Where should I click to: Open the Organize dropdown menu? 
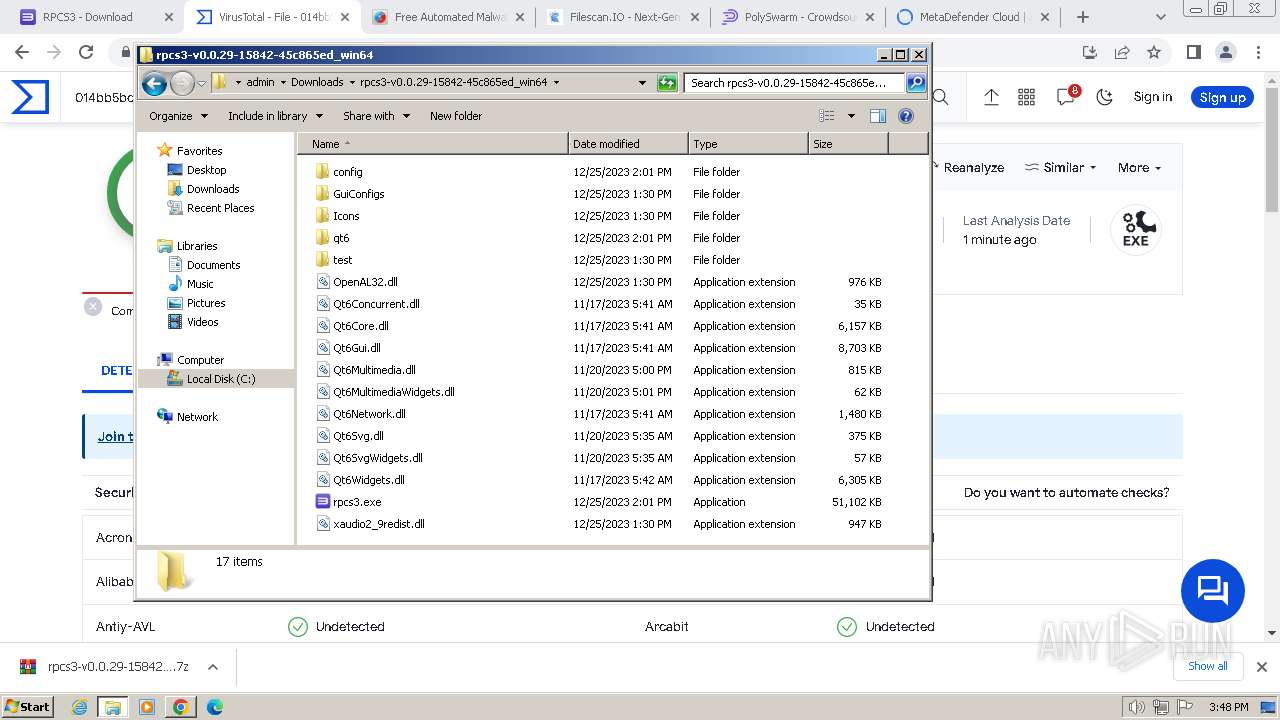point(178,116)
